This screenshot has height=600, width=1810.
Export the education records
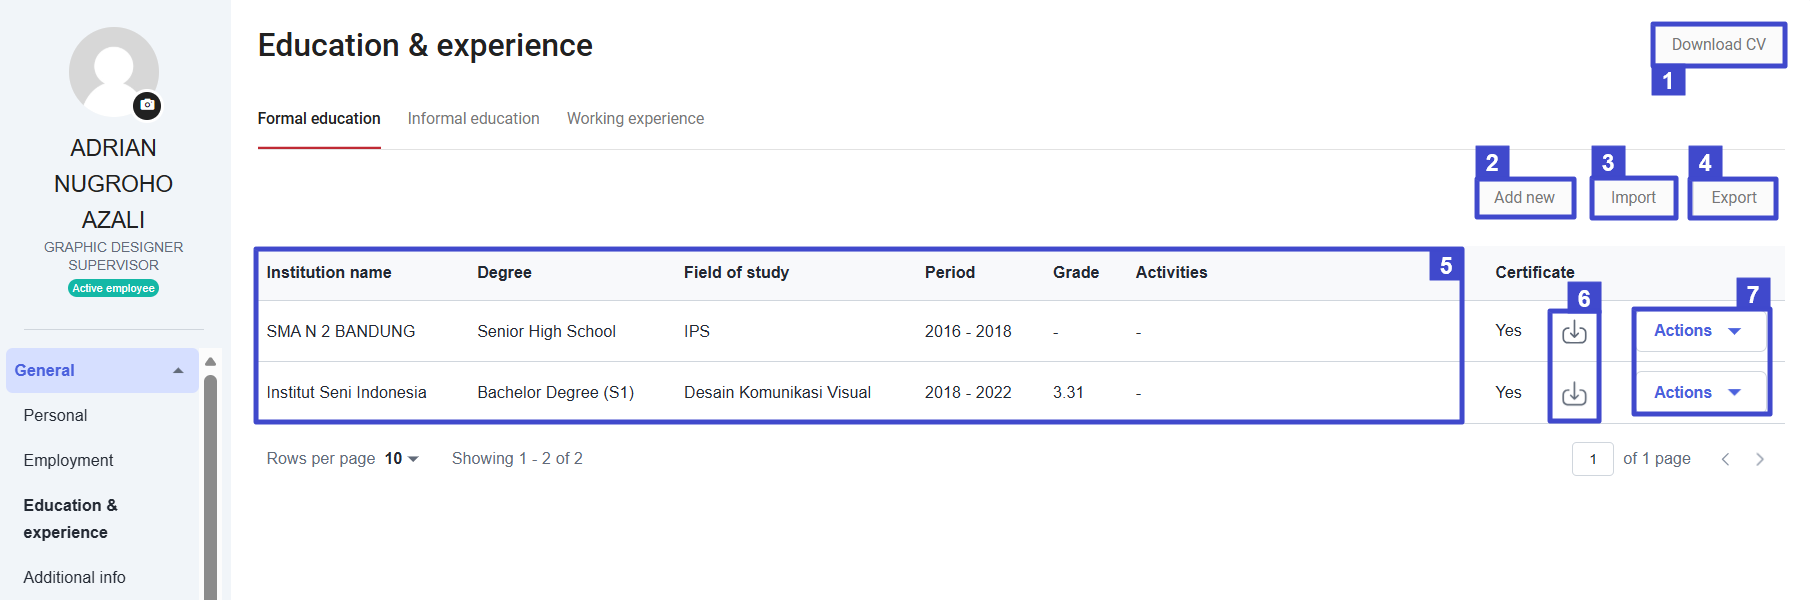point(1733,198)
